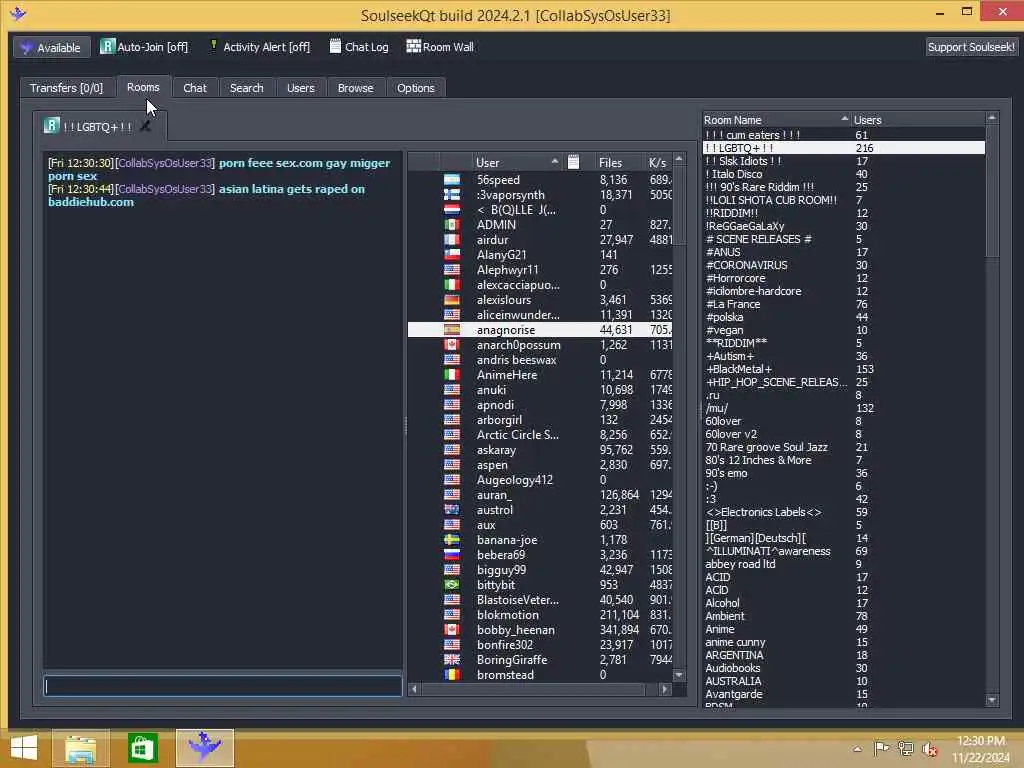Click the room icon on the joined room tab
This screenshot has width=1024, height=768.
pos(52,125)
